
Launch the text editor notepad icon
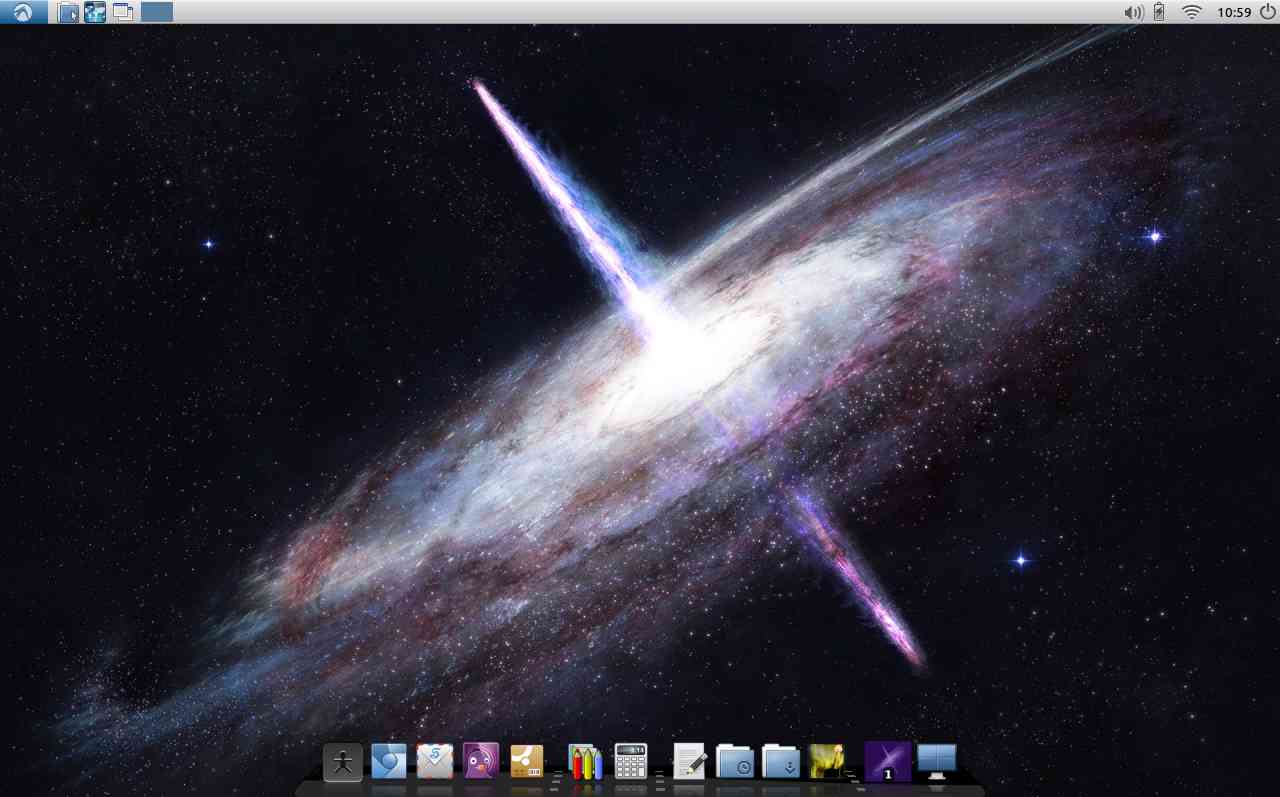pyautogui.click(x=690, y=762)
